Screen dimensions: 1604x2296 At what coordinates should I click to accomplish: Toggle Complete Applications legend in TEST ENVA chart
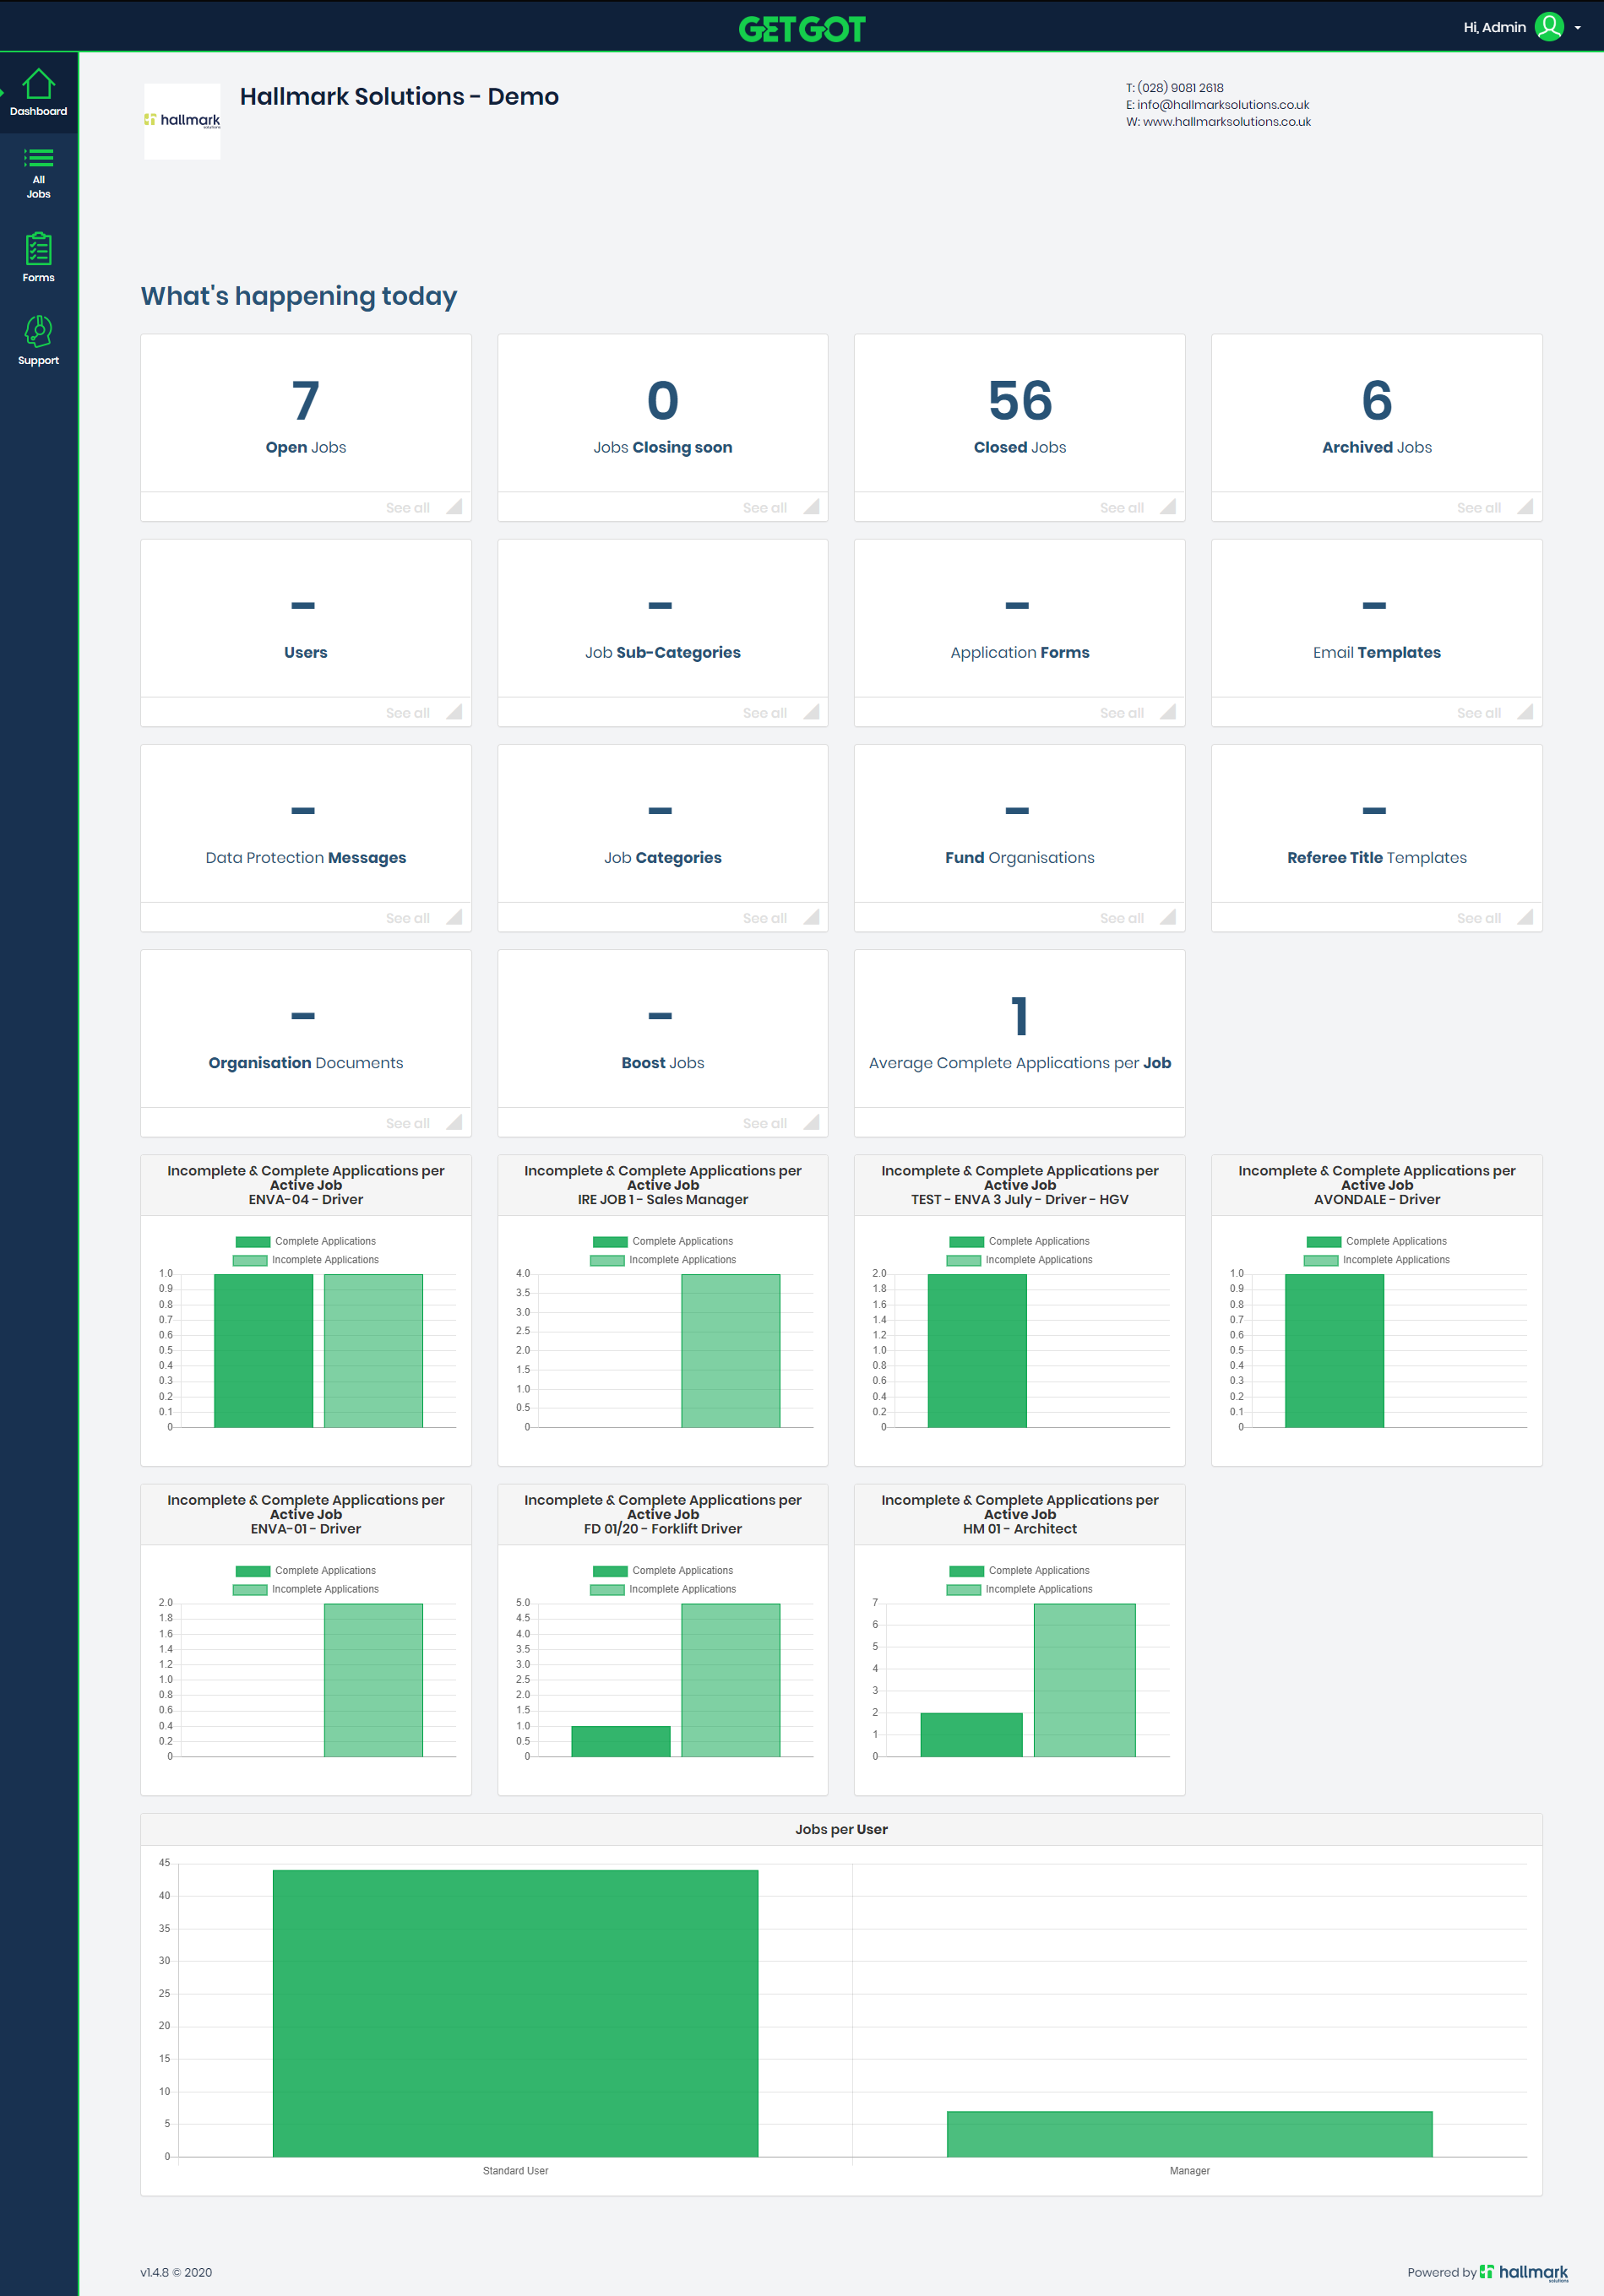pos(1020,1241)
